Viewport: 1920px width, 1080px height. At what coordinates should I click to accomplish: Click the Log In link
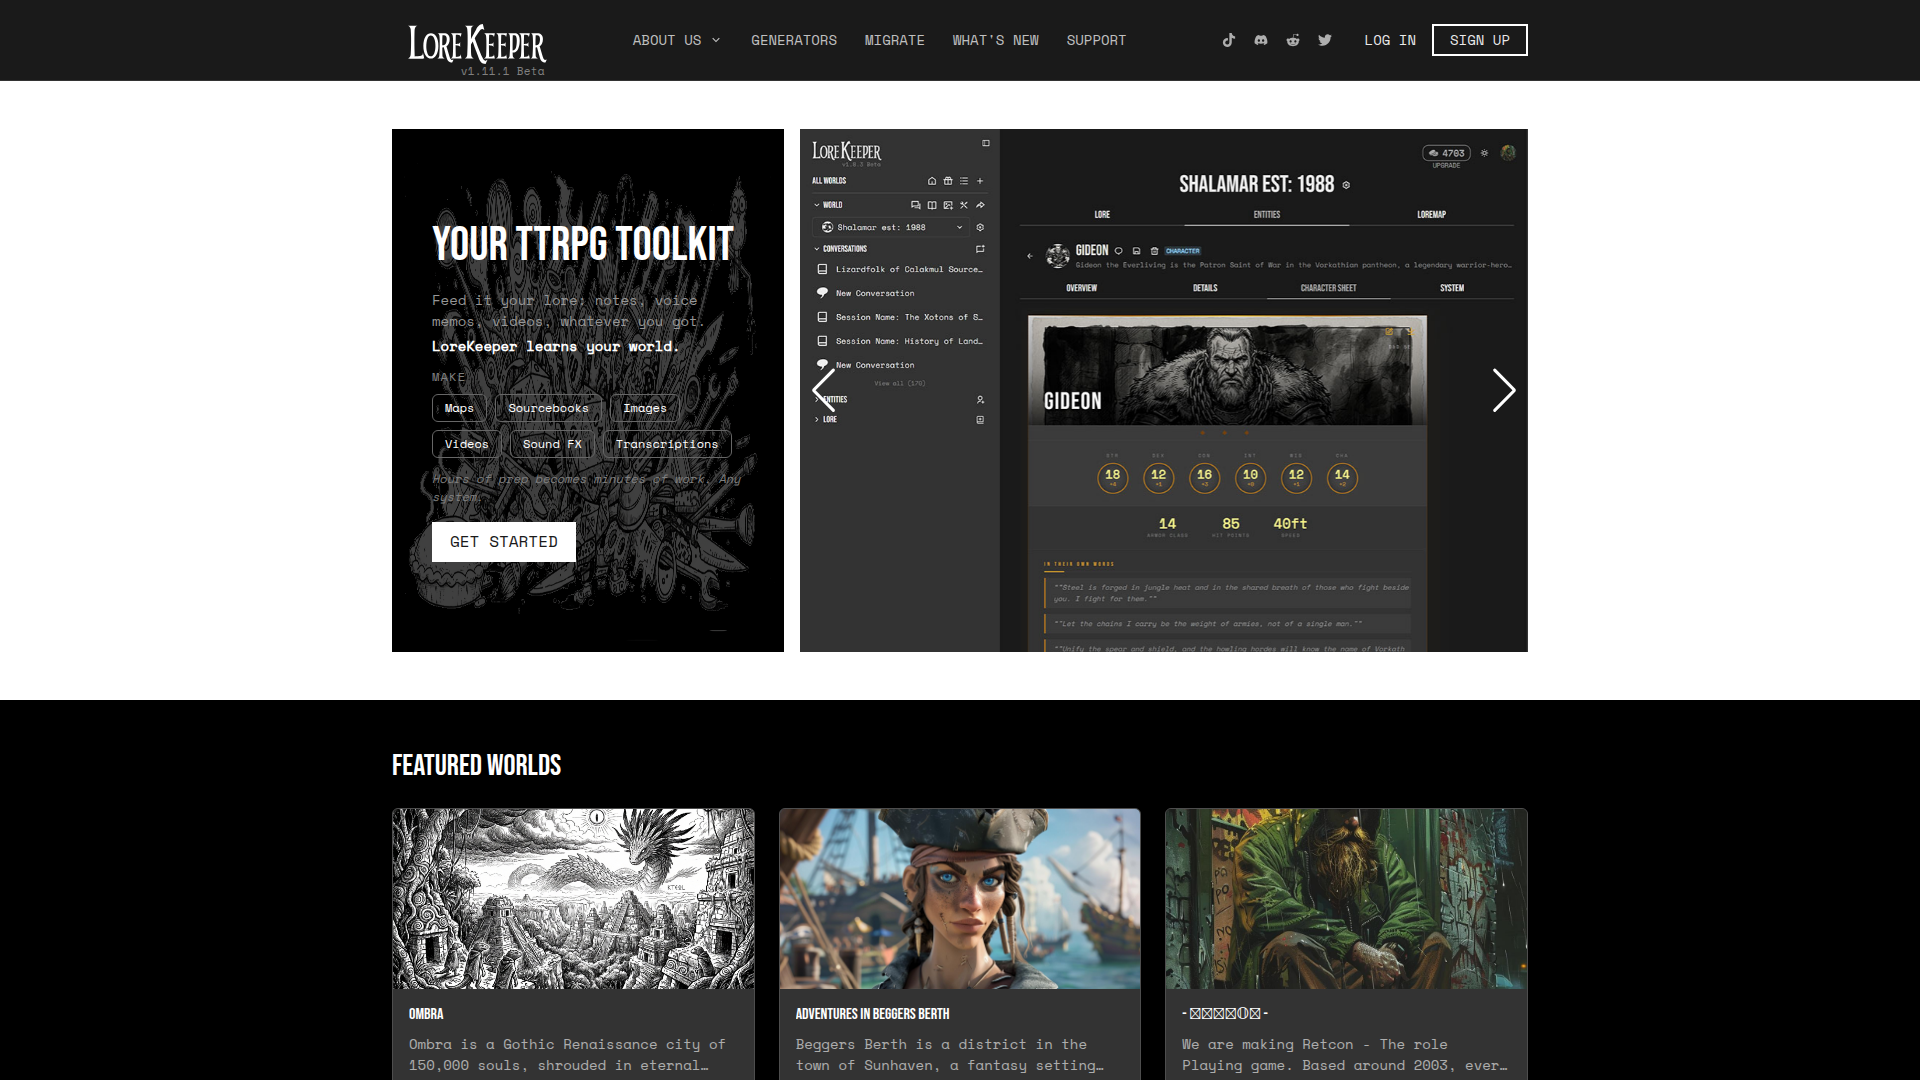point(1390,40)
